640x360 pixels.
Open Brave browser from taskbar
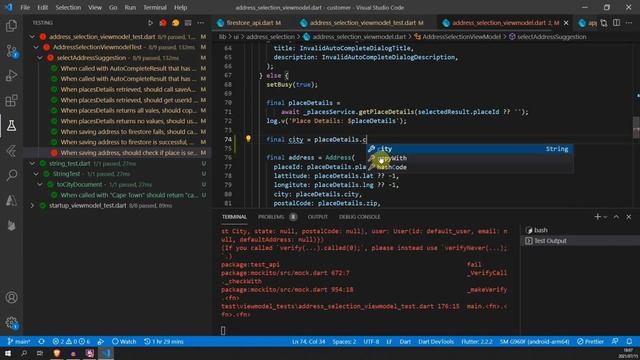coord(57,353)
